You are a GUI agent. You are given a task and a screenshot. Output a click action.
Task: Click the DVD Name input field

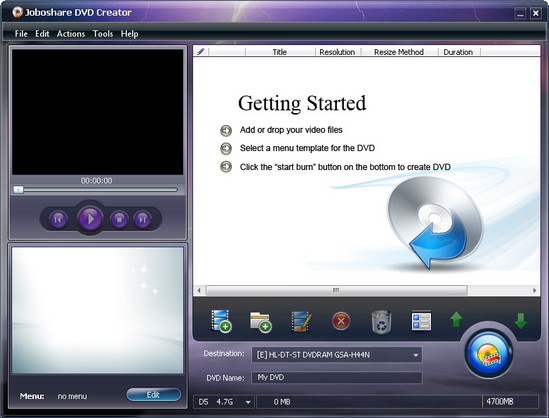(337, 377)
